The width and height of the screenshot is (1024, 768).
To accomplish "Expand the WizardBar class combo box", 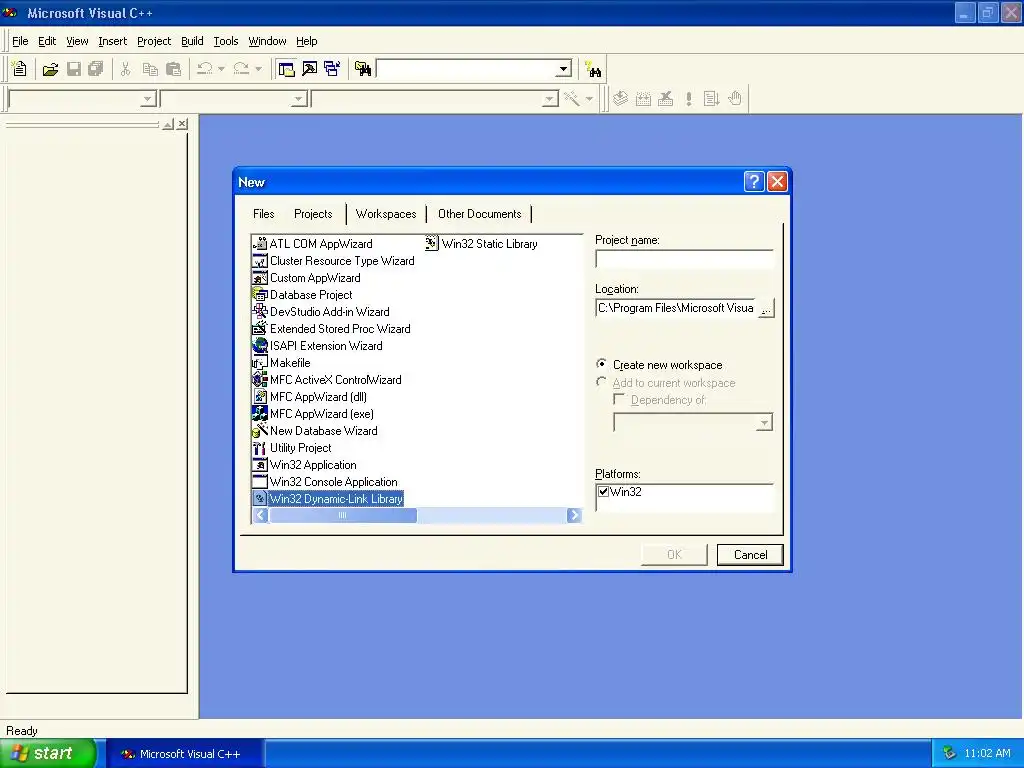I will click(x=148, y=99).
